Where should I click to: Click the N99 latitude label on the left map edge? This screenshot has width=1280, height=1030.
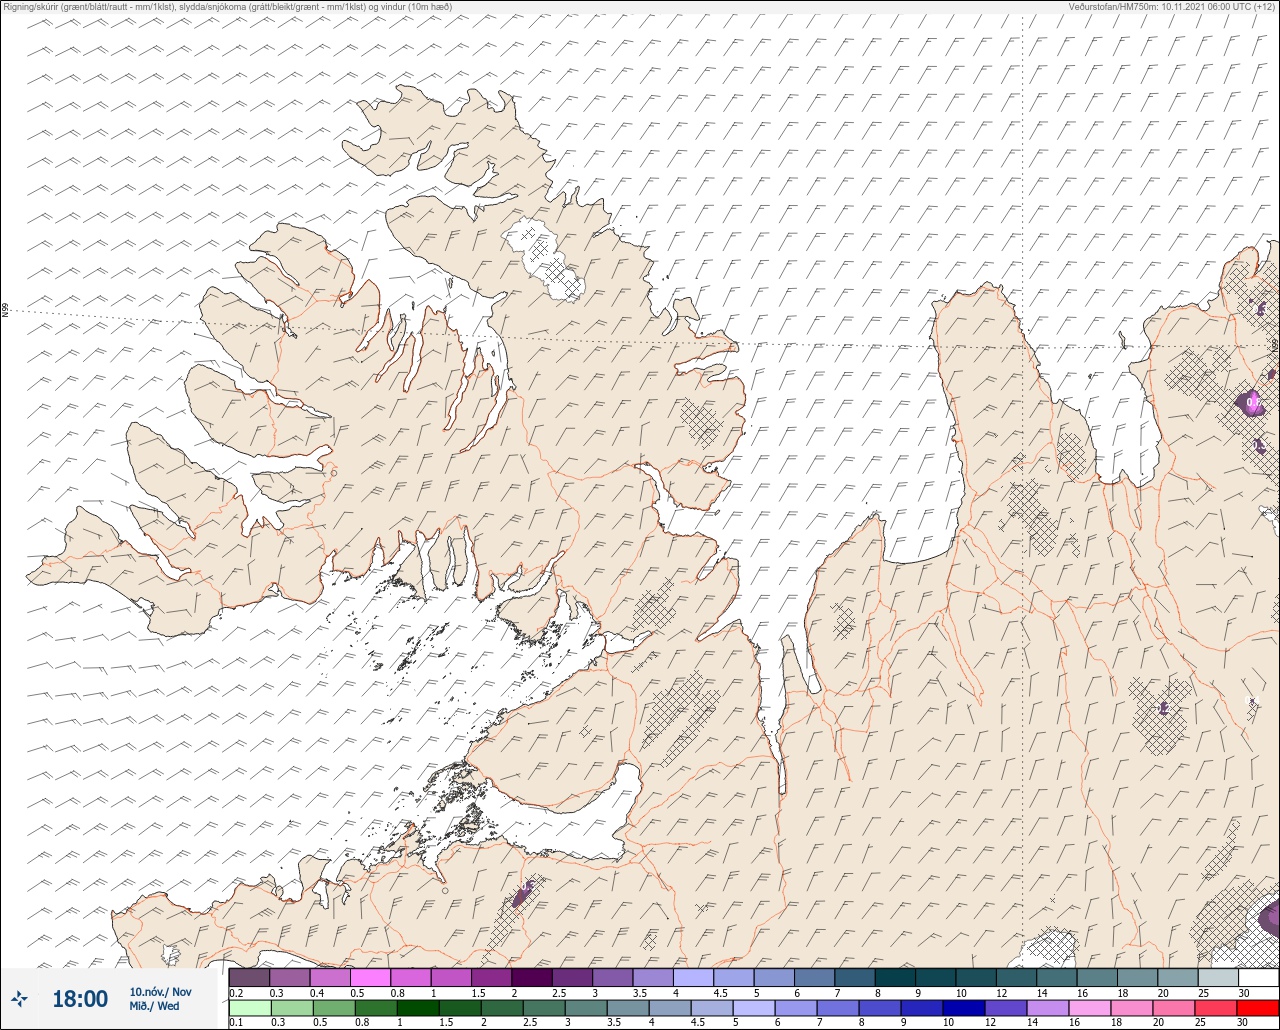(5, 311)
